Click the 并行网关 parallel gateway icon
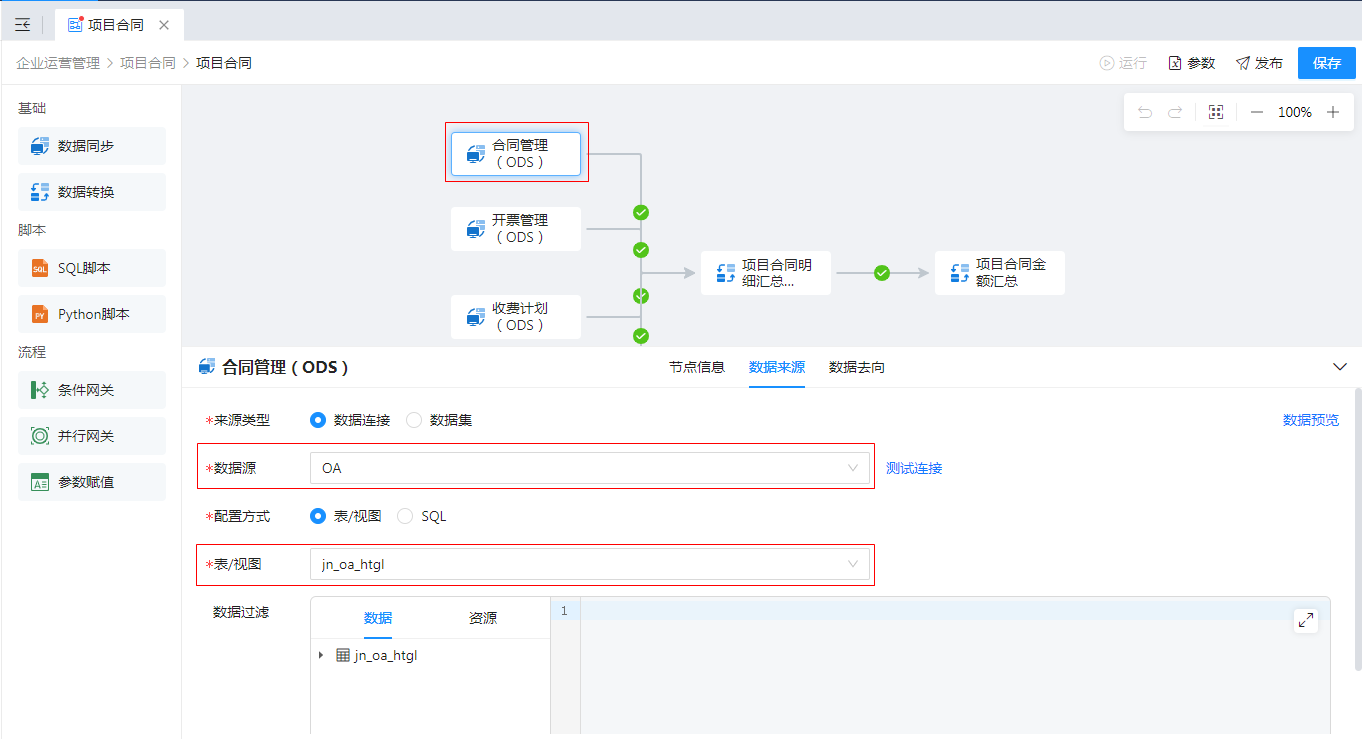Viewport: 1362px width, 739px height. [40, 436]
